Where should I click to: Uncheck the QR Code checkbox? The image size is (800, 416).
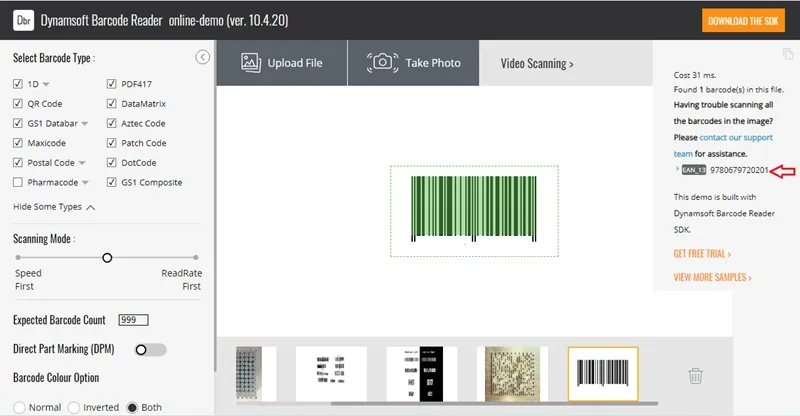[18, 104]
